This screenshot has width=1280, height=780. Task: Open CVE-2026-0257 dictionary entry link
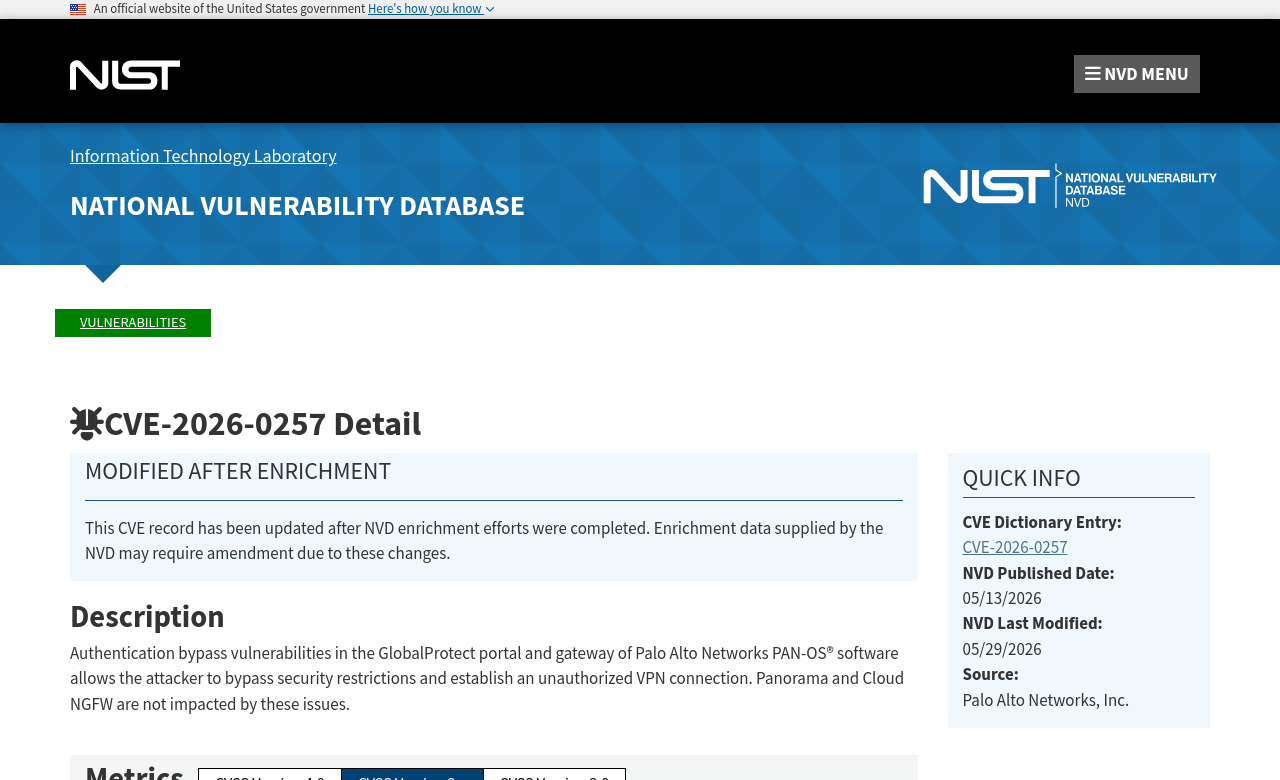click(x=1015, y=548)
